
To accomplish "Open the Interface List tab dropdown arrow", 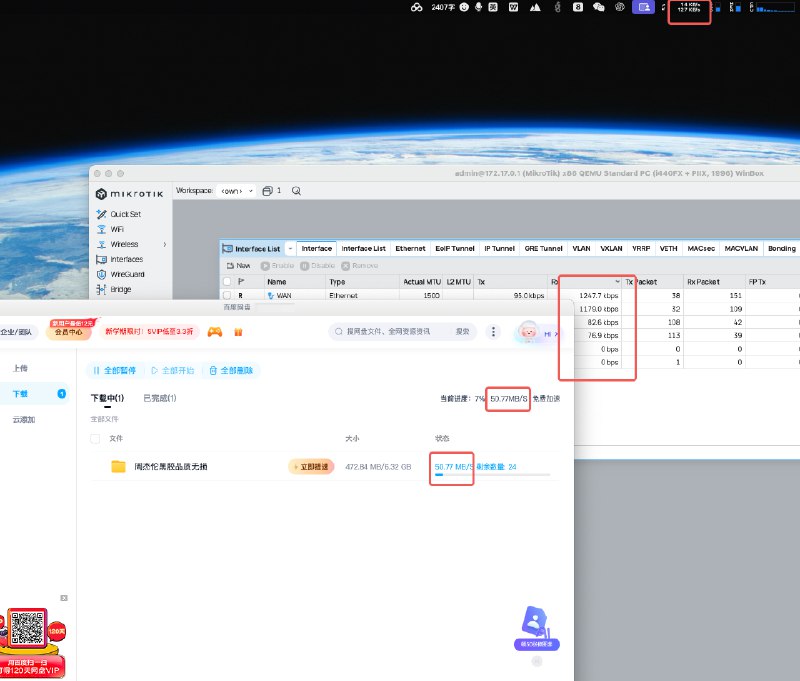I will pos(291,248).
